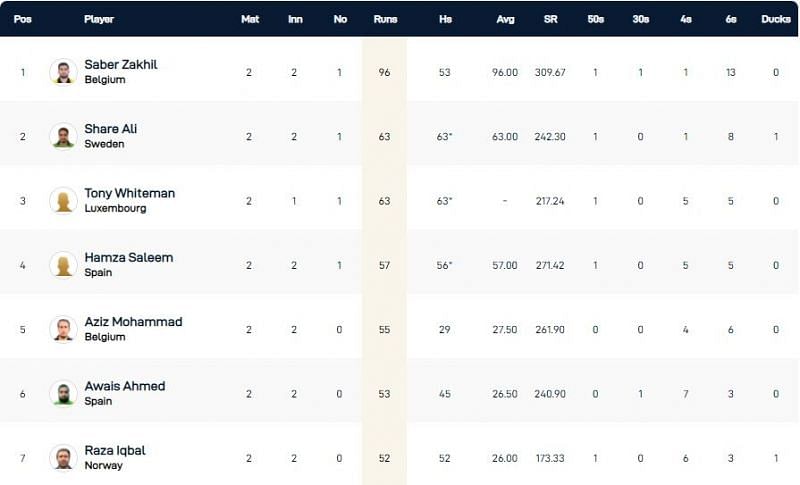
Task: Click the Ducks column header
Action: pyautogui.click(x=776, y=19)
